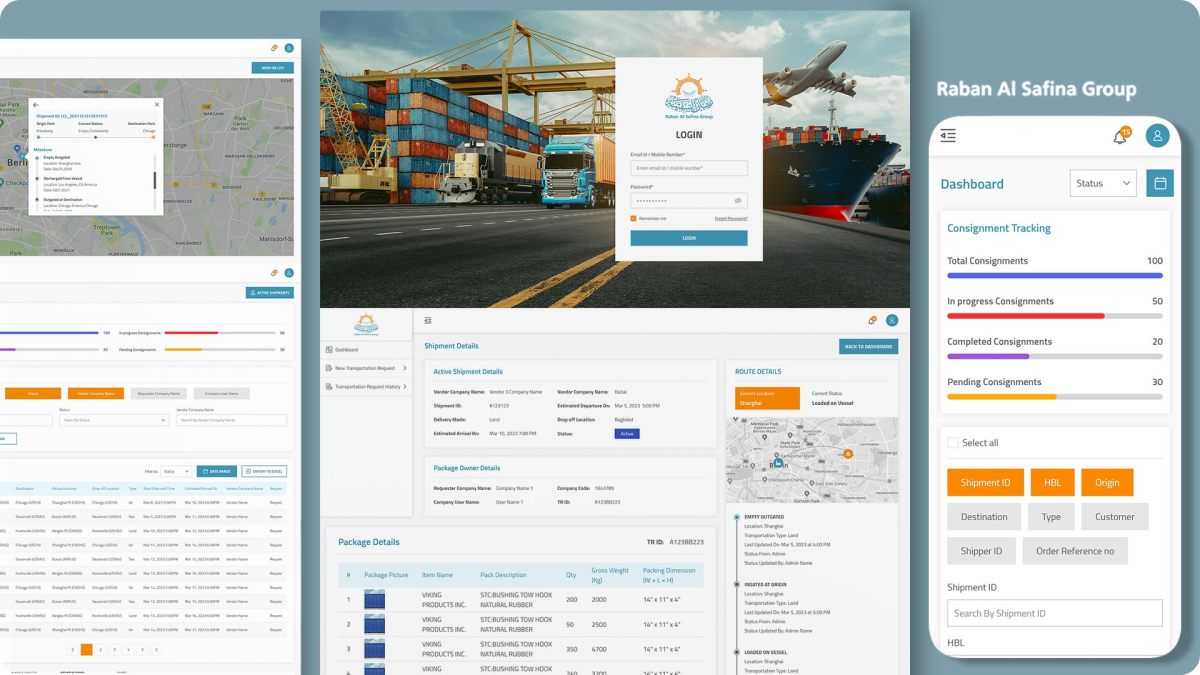Collapse the mobile hamburger menu icon
The width and height of the screenshot is (1200, 675).
948,136
